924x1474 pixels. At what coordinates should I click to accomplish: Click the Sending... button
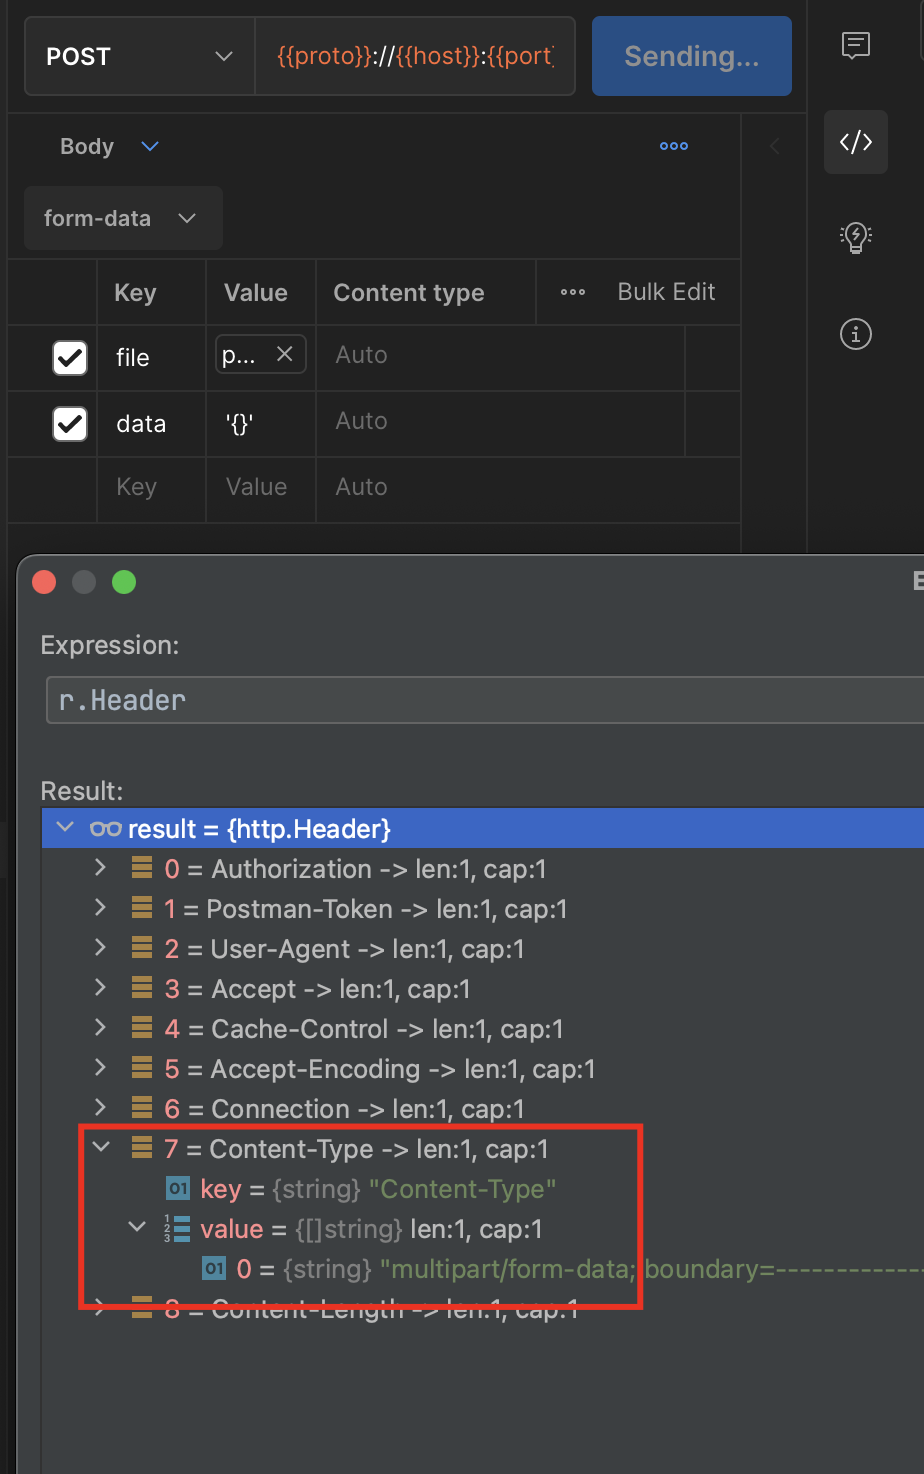(690, 56)
